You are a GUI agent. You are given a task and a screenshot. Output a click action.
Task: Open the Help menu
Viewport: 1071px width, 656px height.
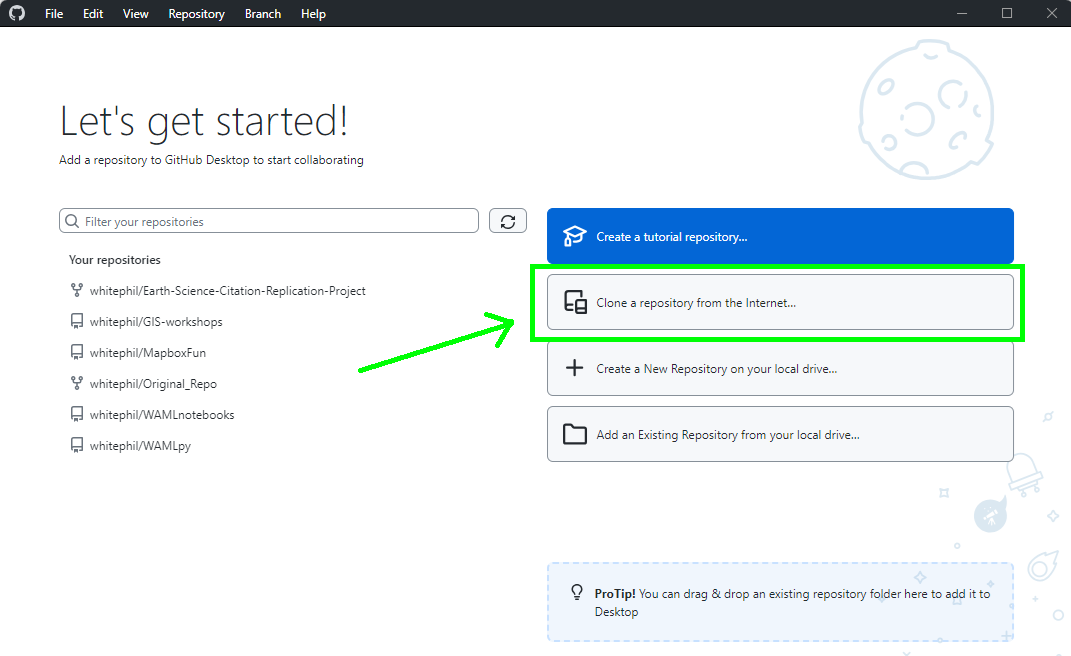coord(314,14)
